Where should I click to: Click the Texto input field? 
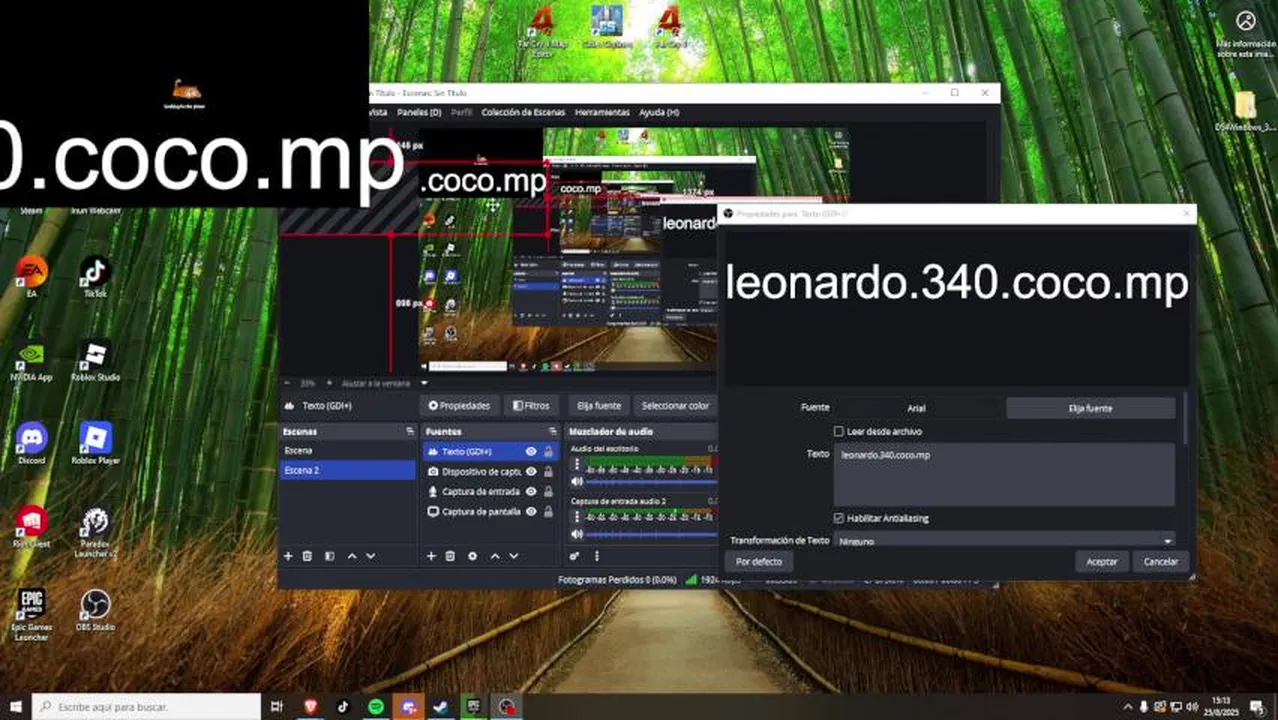tap(1004, 475)
